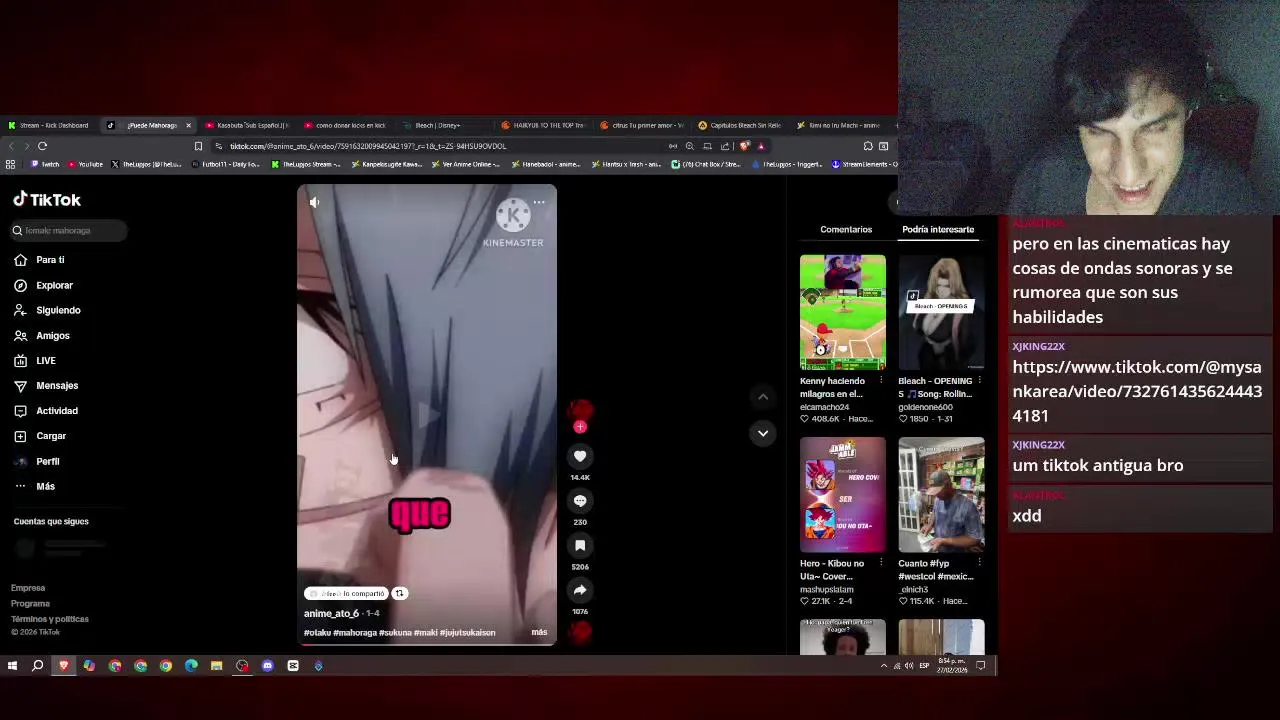Open Windows taskbar search
The width and height of the screenshot is (1280, 720).
tap(38, 666)
